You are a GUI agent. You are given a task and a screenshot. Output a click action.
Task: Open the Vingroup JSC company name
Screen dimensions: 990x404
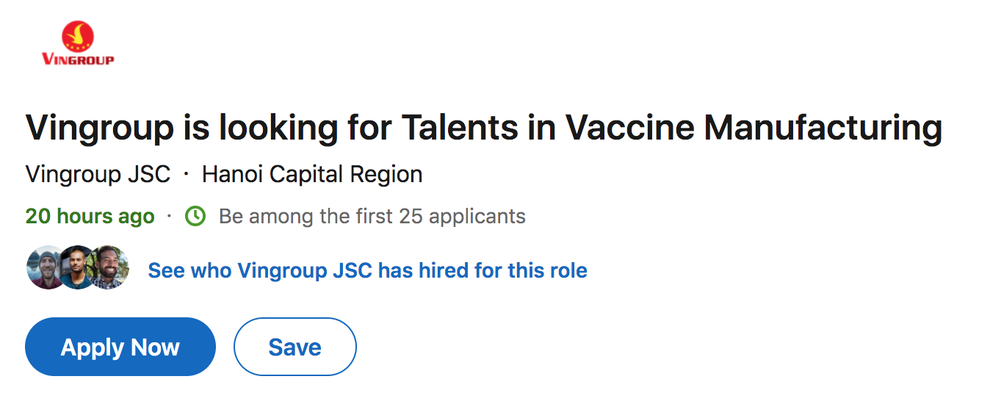(98, 174)
